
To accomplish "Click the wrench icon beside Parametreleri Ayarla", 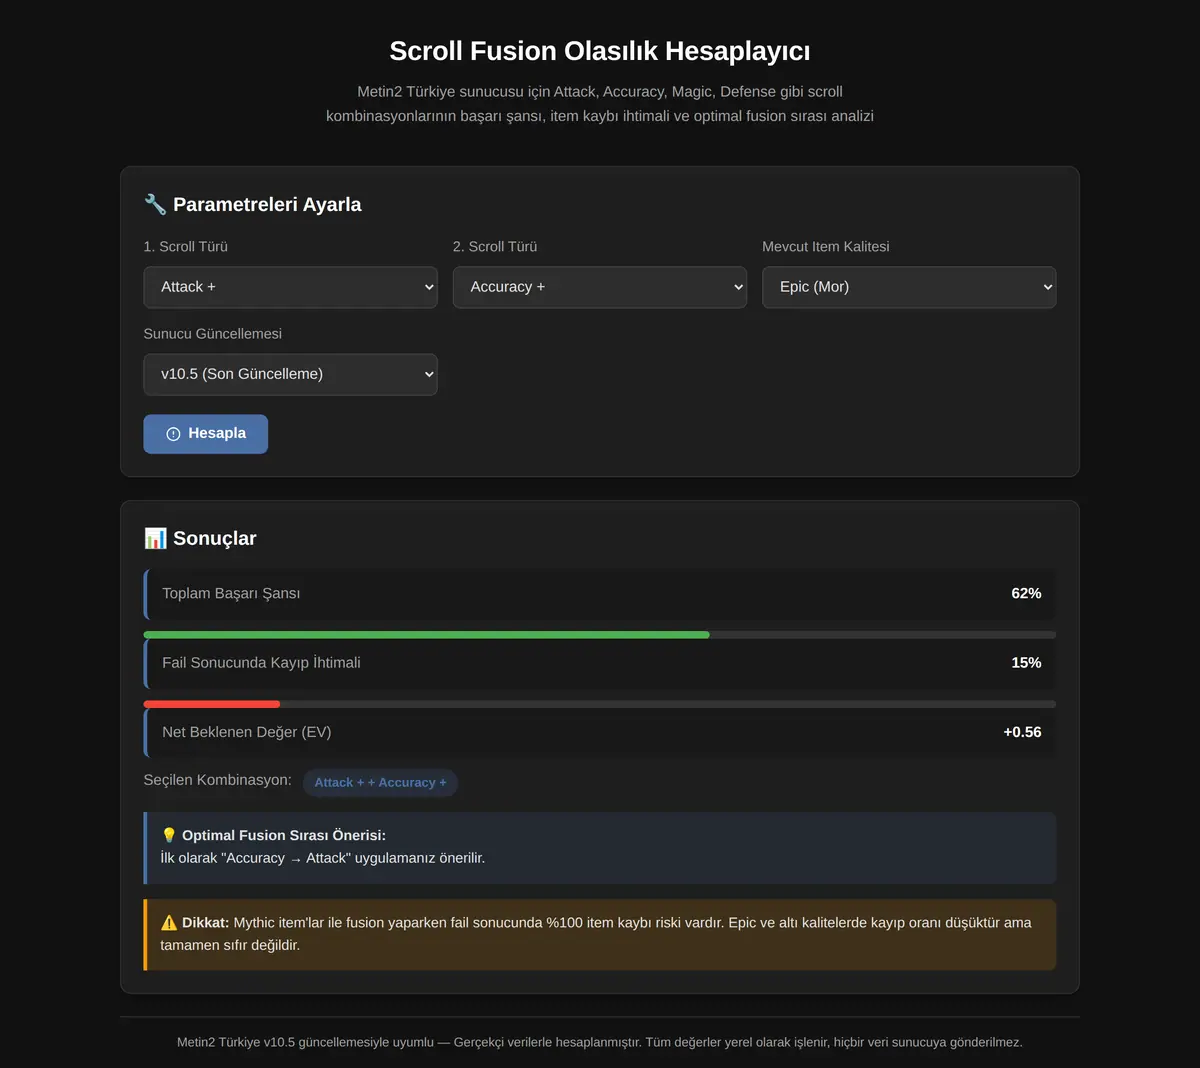I will (155, 204).
